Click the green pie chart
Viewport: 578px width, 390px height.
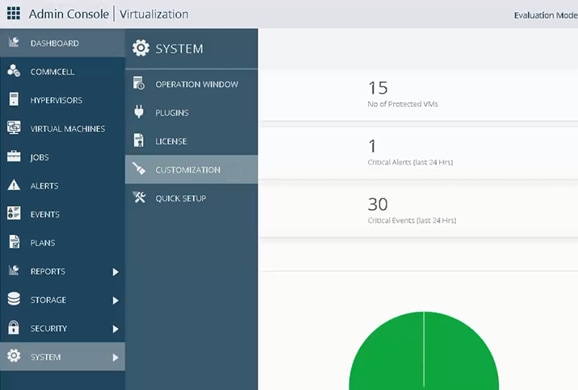pos(424,351)
